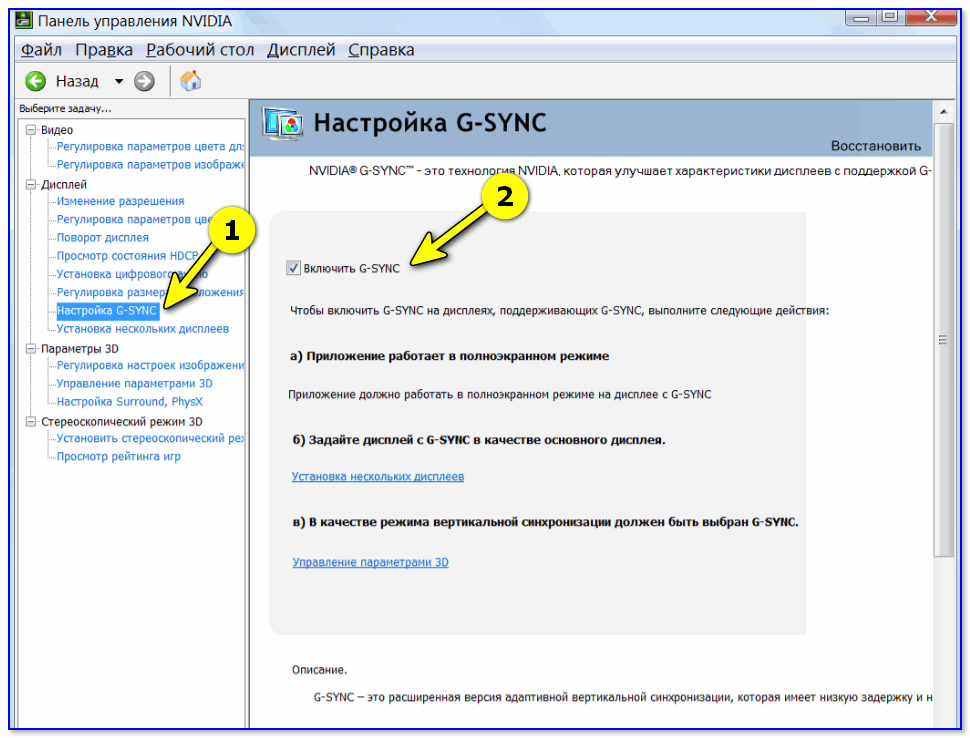Viewport: 970px width, 738px height.
Task: Open the Справка menu
Action: pyautogui.click(x=381, y=49)
